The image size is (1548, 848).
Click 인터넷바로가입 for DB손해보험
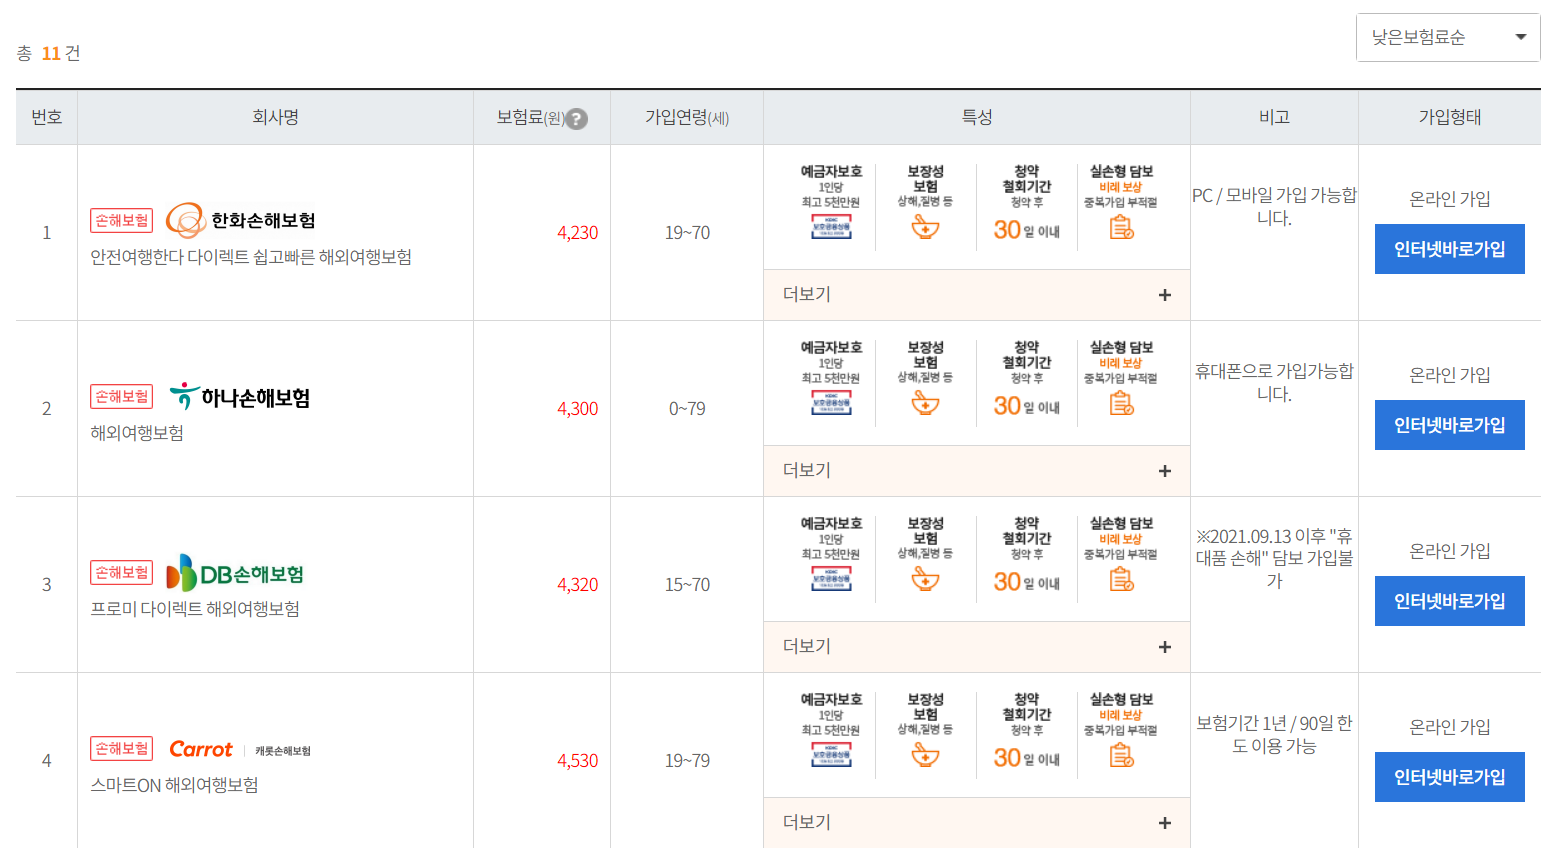pos(1449,601)
